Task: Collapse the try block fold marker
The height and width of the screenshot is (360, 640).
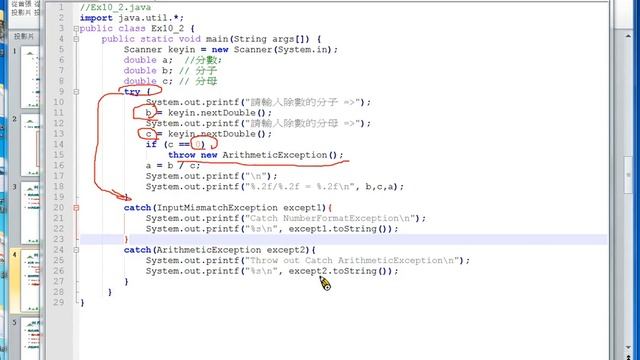Action: [x=76, y=92]
